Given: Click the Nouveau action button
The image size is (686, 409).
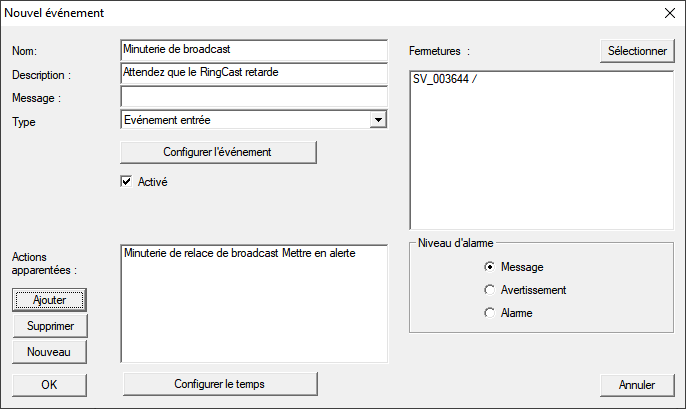Looking at the screenshot, I should tap(50, 351).
